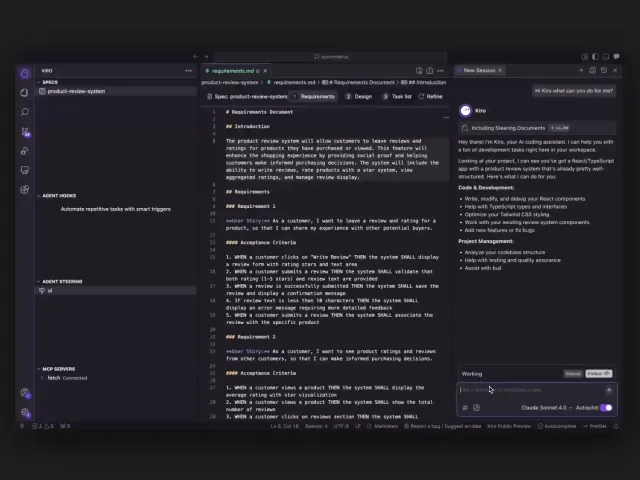The image size is (640, 480).
Task: Send message with the up arrow button
Action: pyautogui.click(x=609, y=391)
